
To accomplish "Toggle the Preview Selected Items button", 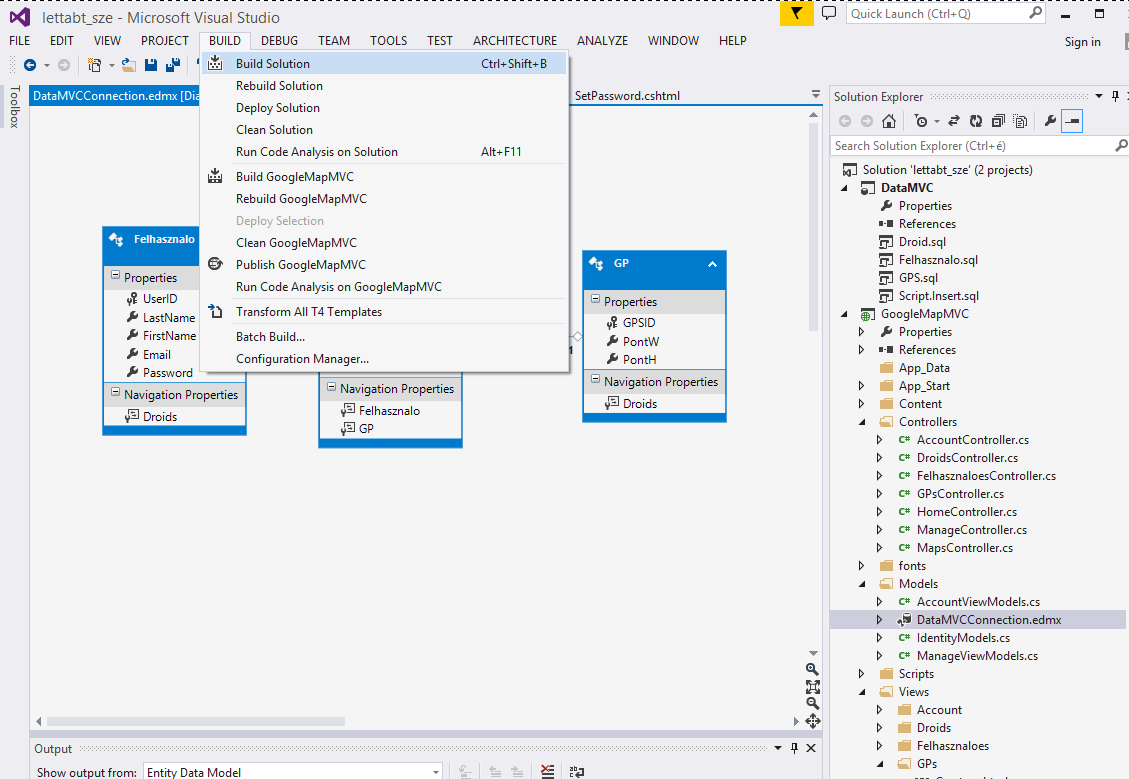I will [1072, 121].
